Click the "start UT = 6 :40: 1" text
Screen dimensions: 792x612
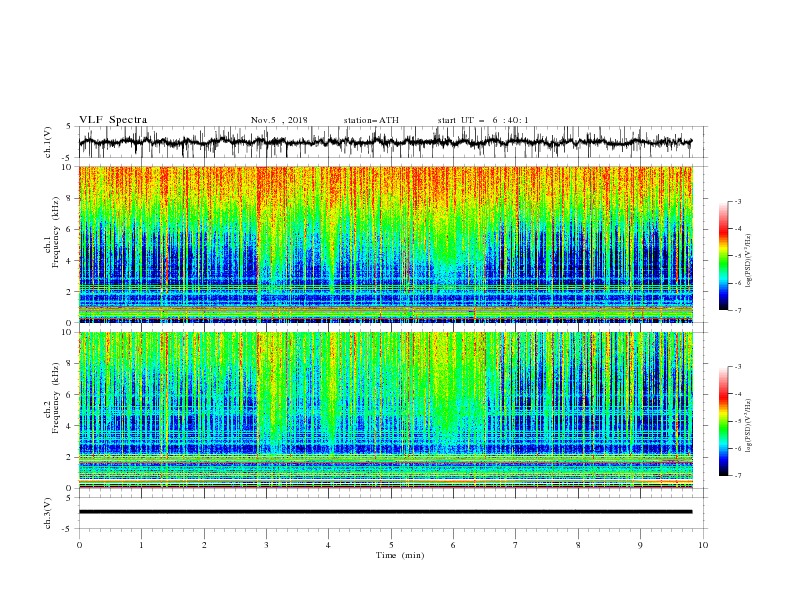coord(483,120)
